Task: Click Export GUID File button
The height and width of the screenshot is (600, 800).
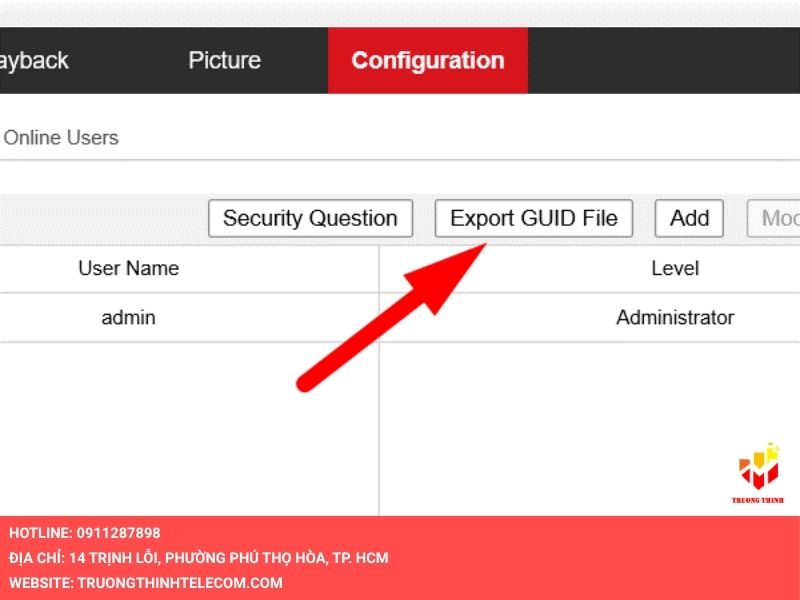Action: [534, 218]
